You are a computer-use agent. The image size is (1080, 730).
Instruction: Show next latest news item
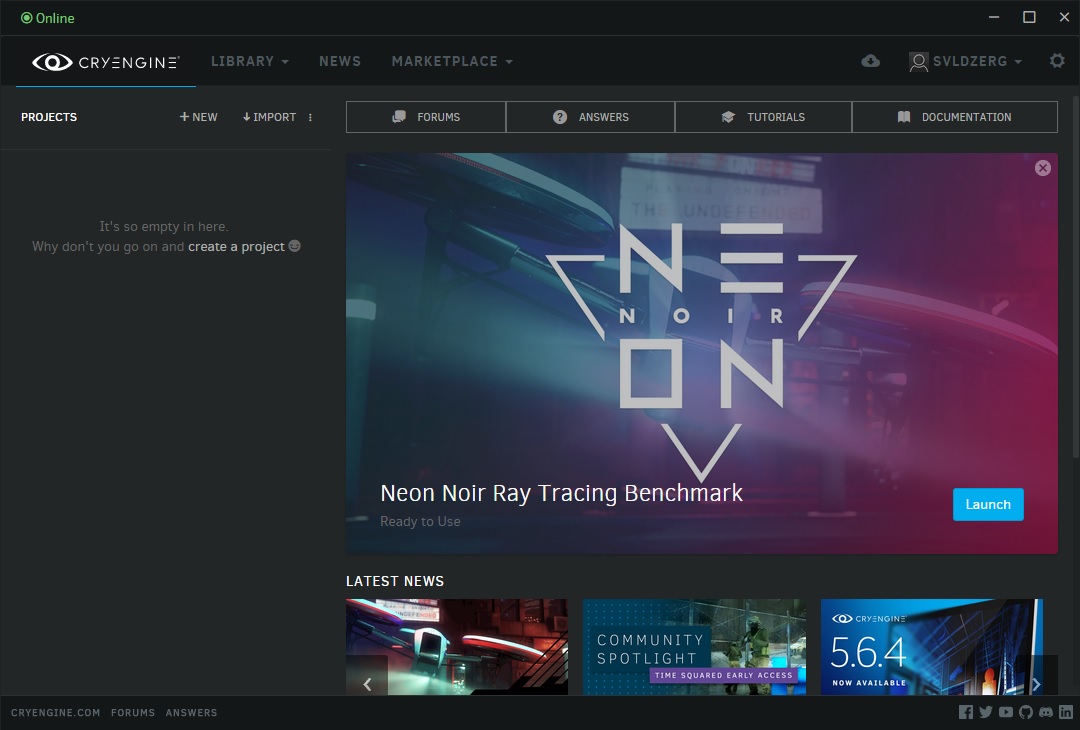click(x=1036, y=684)
